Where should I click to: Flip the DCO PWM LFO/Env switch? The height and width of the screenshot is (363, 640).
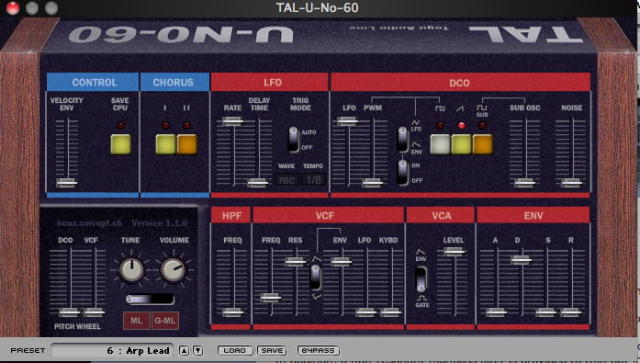click(403, 139)
